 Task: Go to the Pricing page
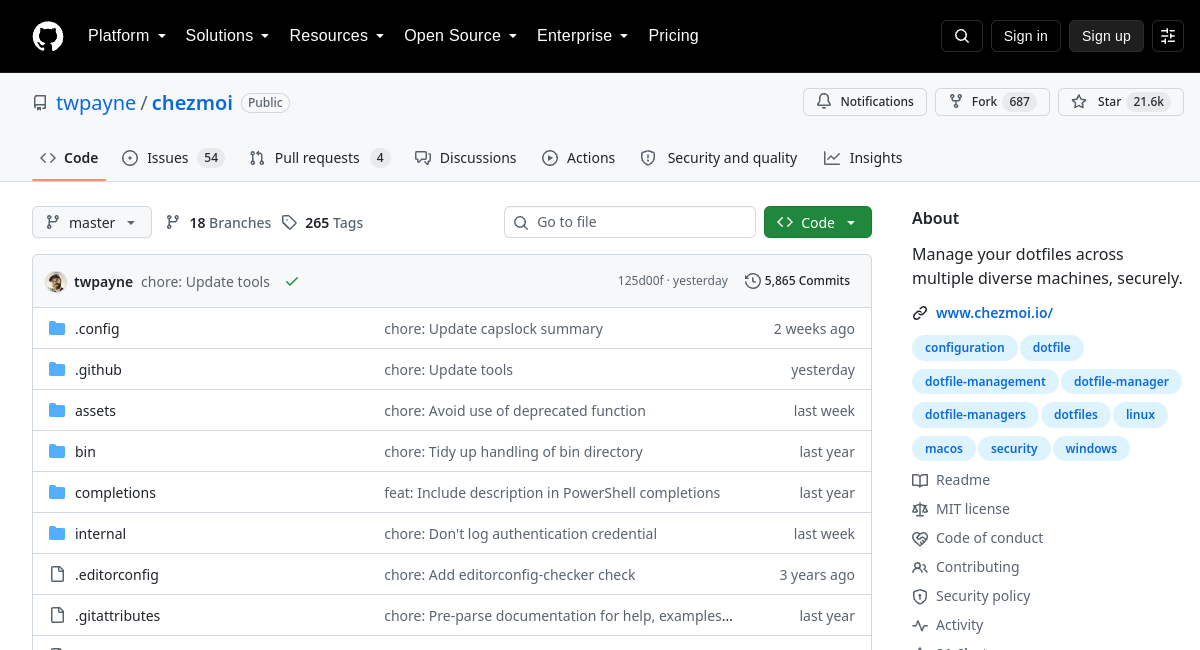[x=674, y=36]
